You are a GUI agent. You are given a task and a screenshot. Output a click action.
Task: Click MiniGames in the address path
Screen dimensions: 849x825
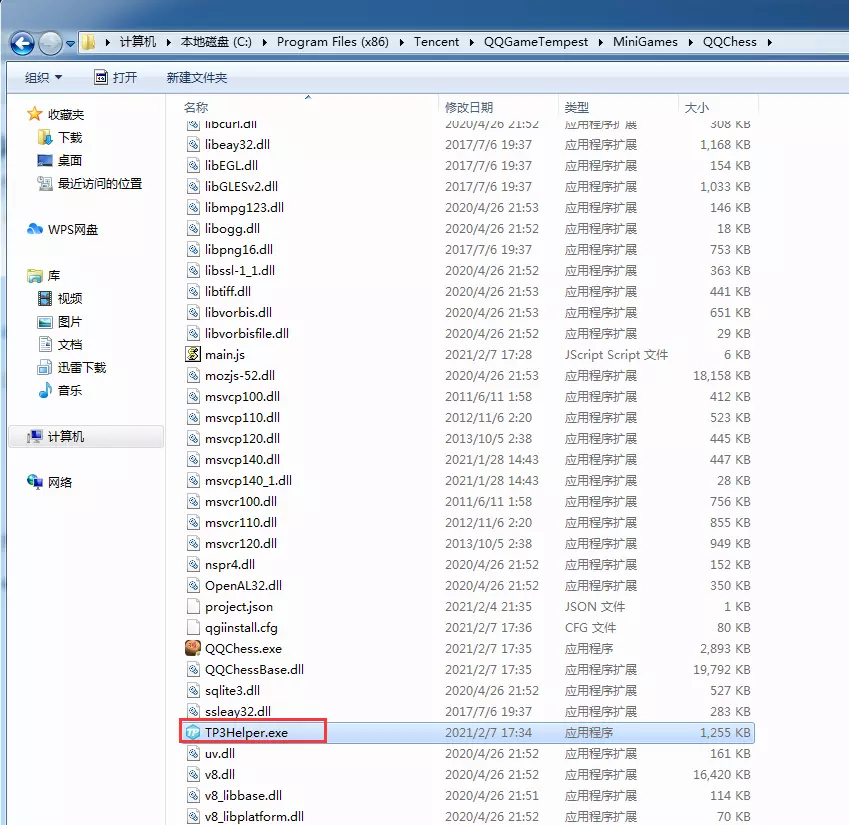646,42
